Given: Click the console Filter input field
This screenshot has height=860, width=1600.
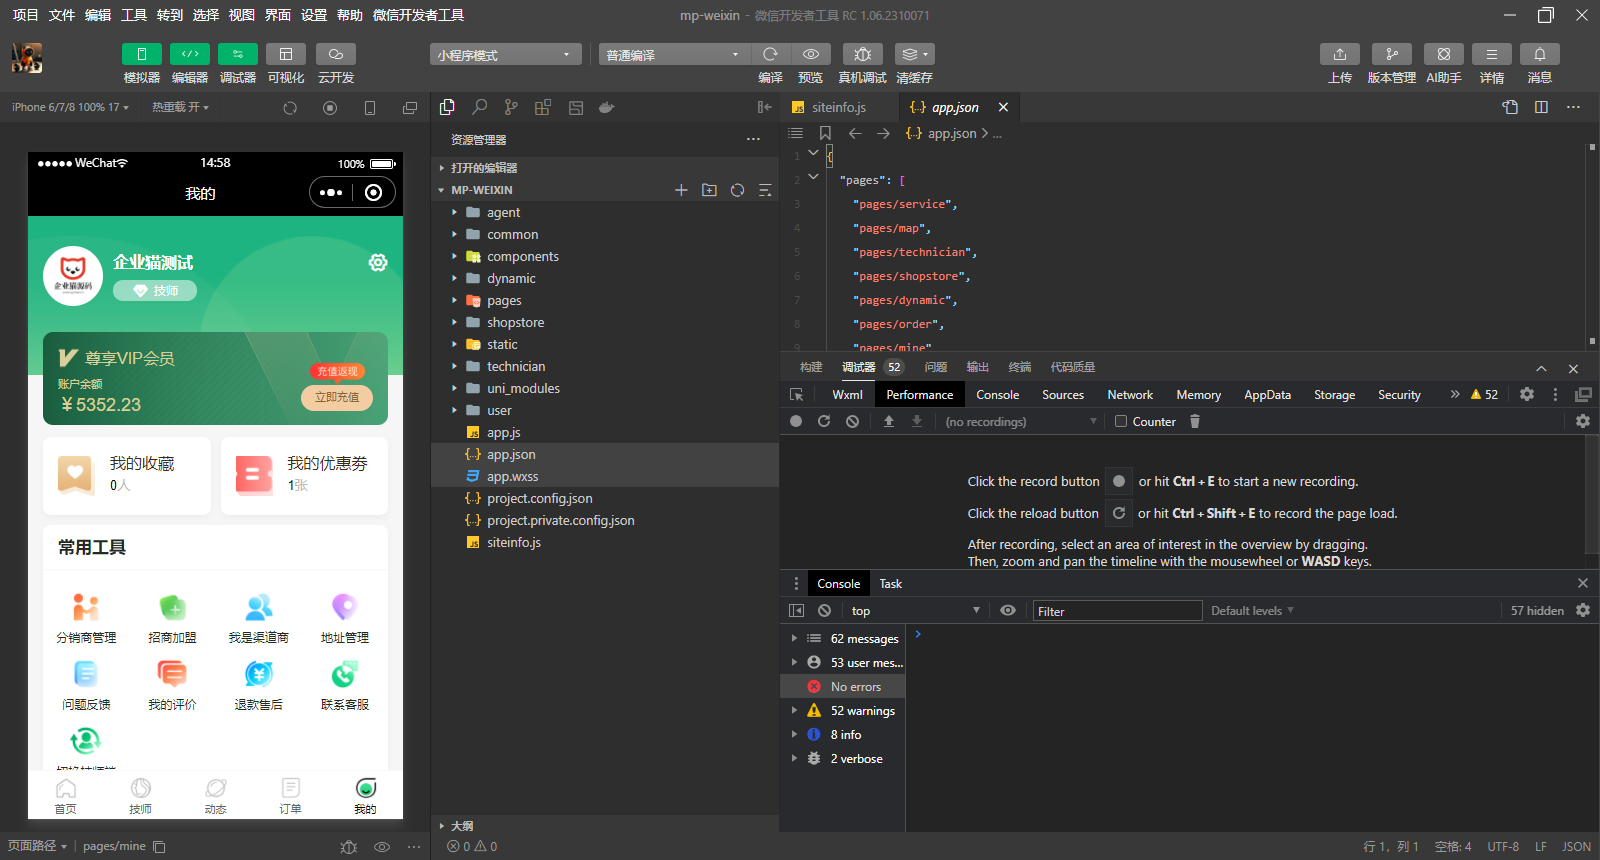Looking at the screenshot, I should pos(1116,611).
